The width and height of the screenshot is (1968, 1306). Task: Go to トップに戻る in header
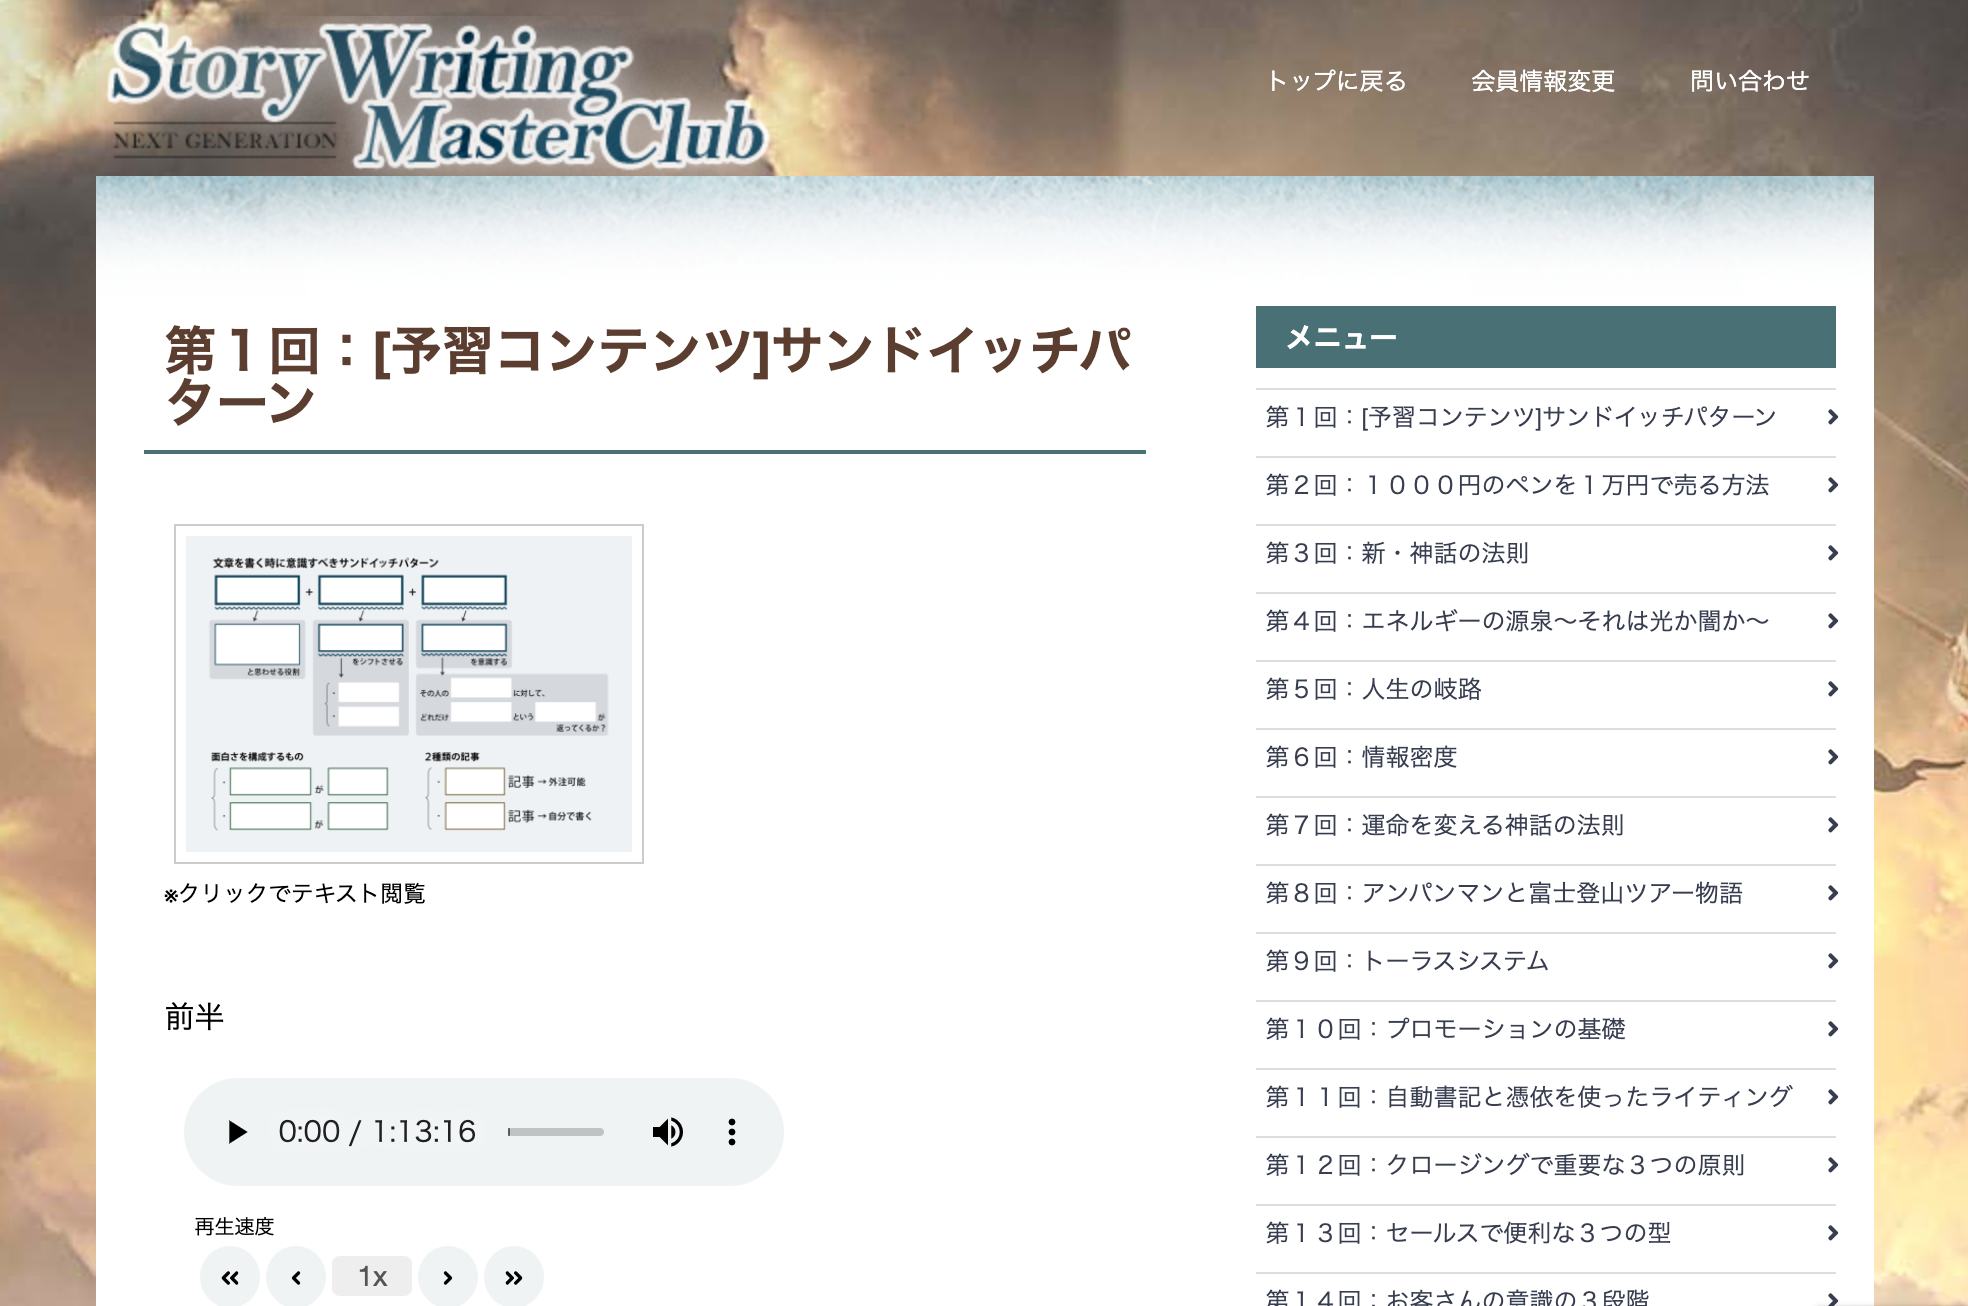click(1336, 81)
